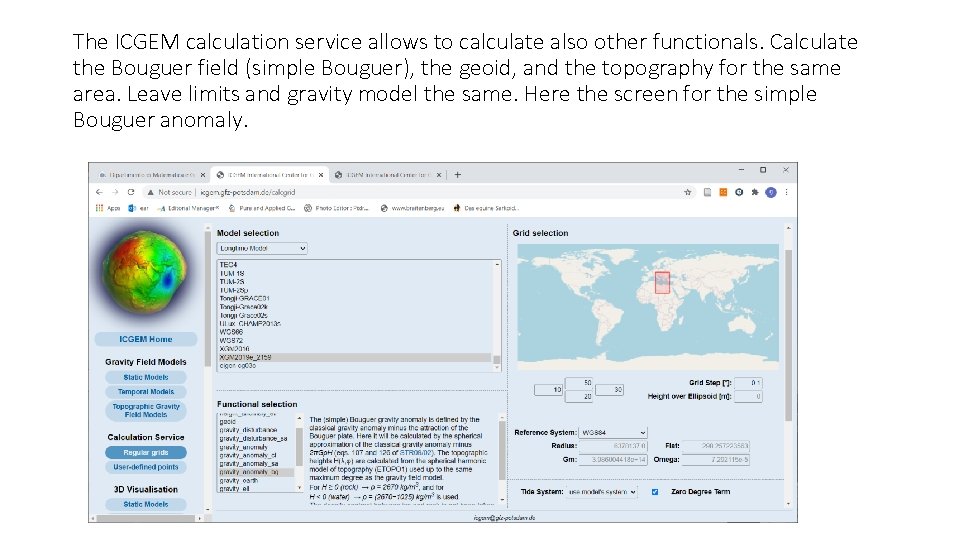This screenshot has width=960, height=540.
Task: Open the Editorial Manager bookmark
Action: [x=188, y=208]
